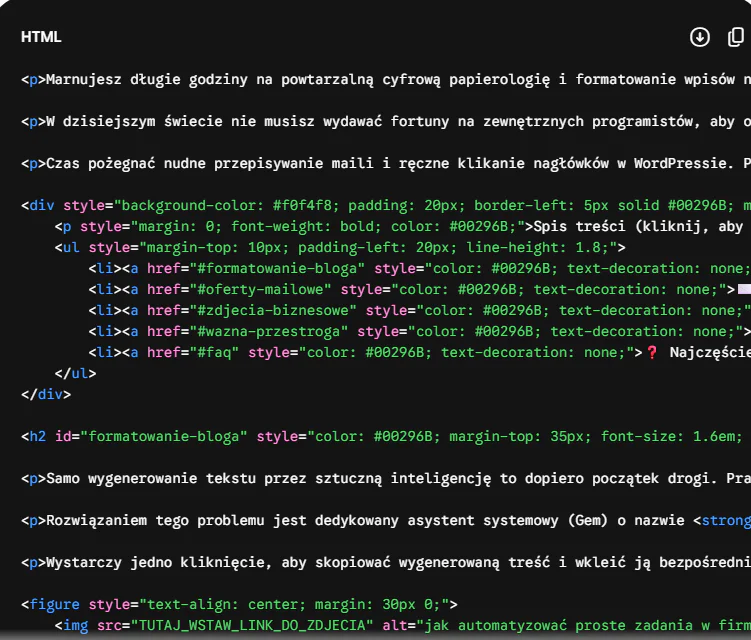Click the closing ul tag
Viewport: 751px width, 640px height.
pos(75,373)
